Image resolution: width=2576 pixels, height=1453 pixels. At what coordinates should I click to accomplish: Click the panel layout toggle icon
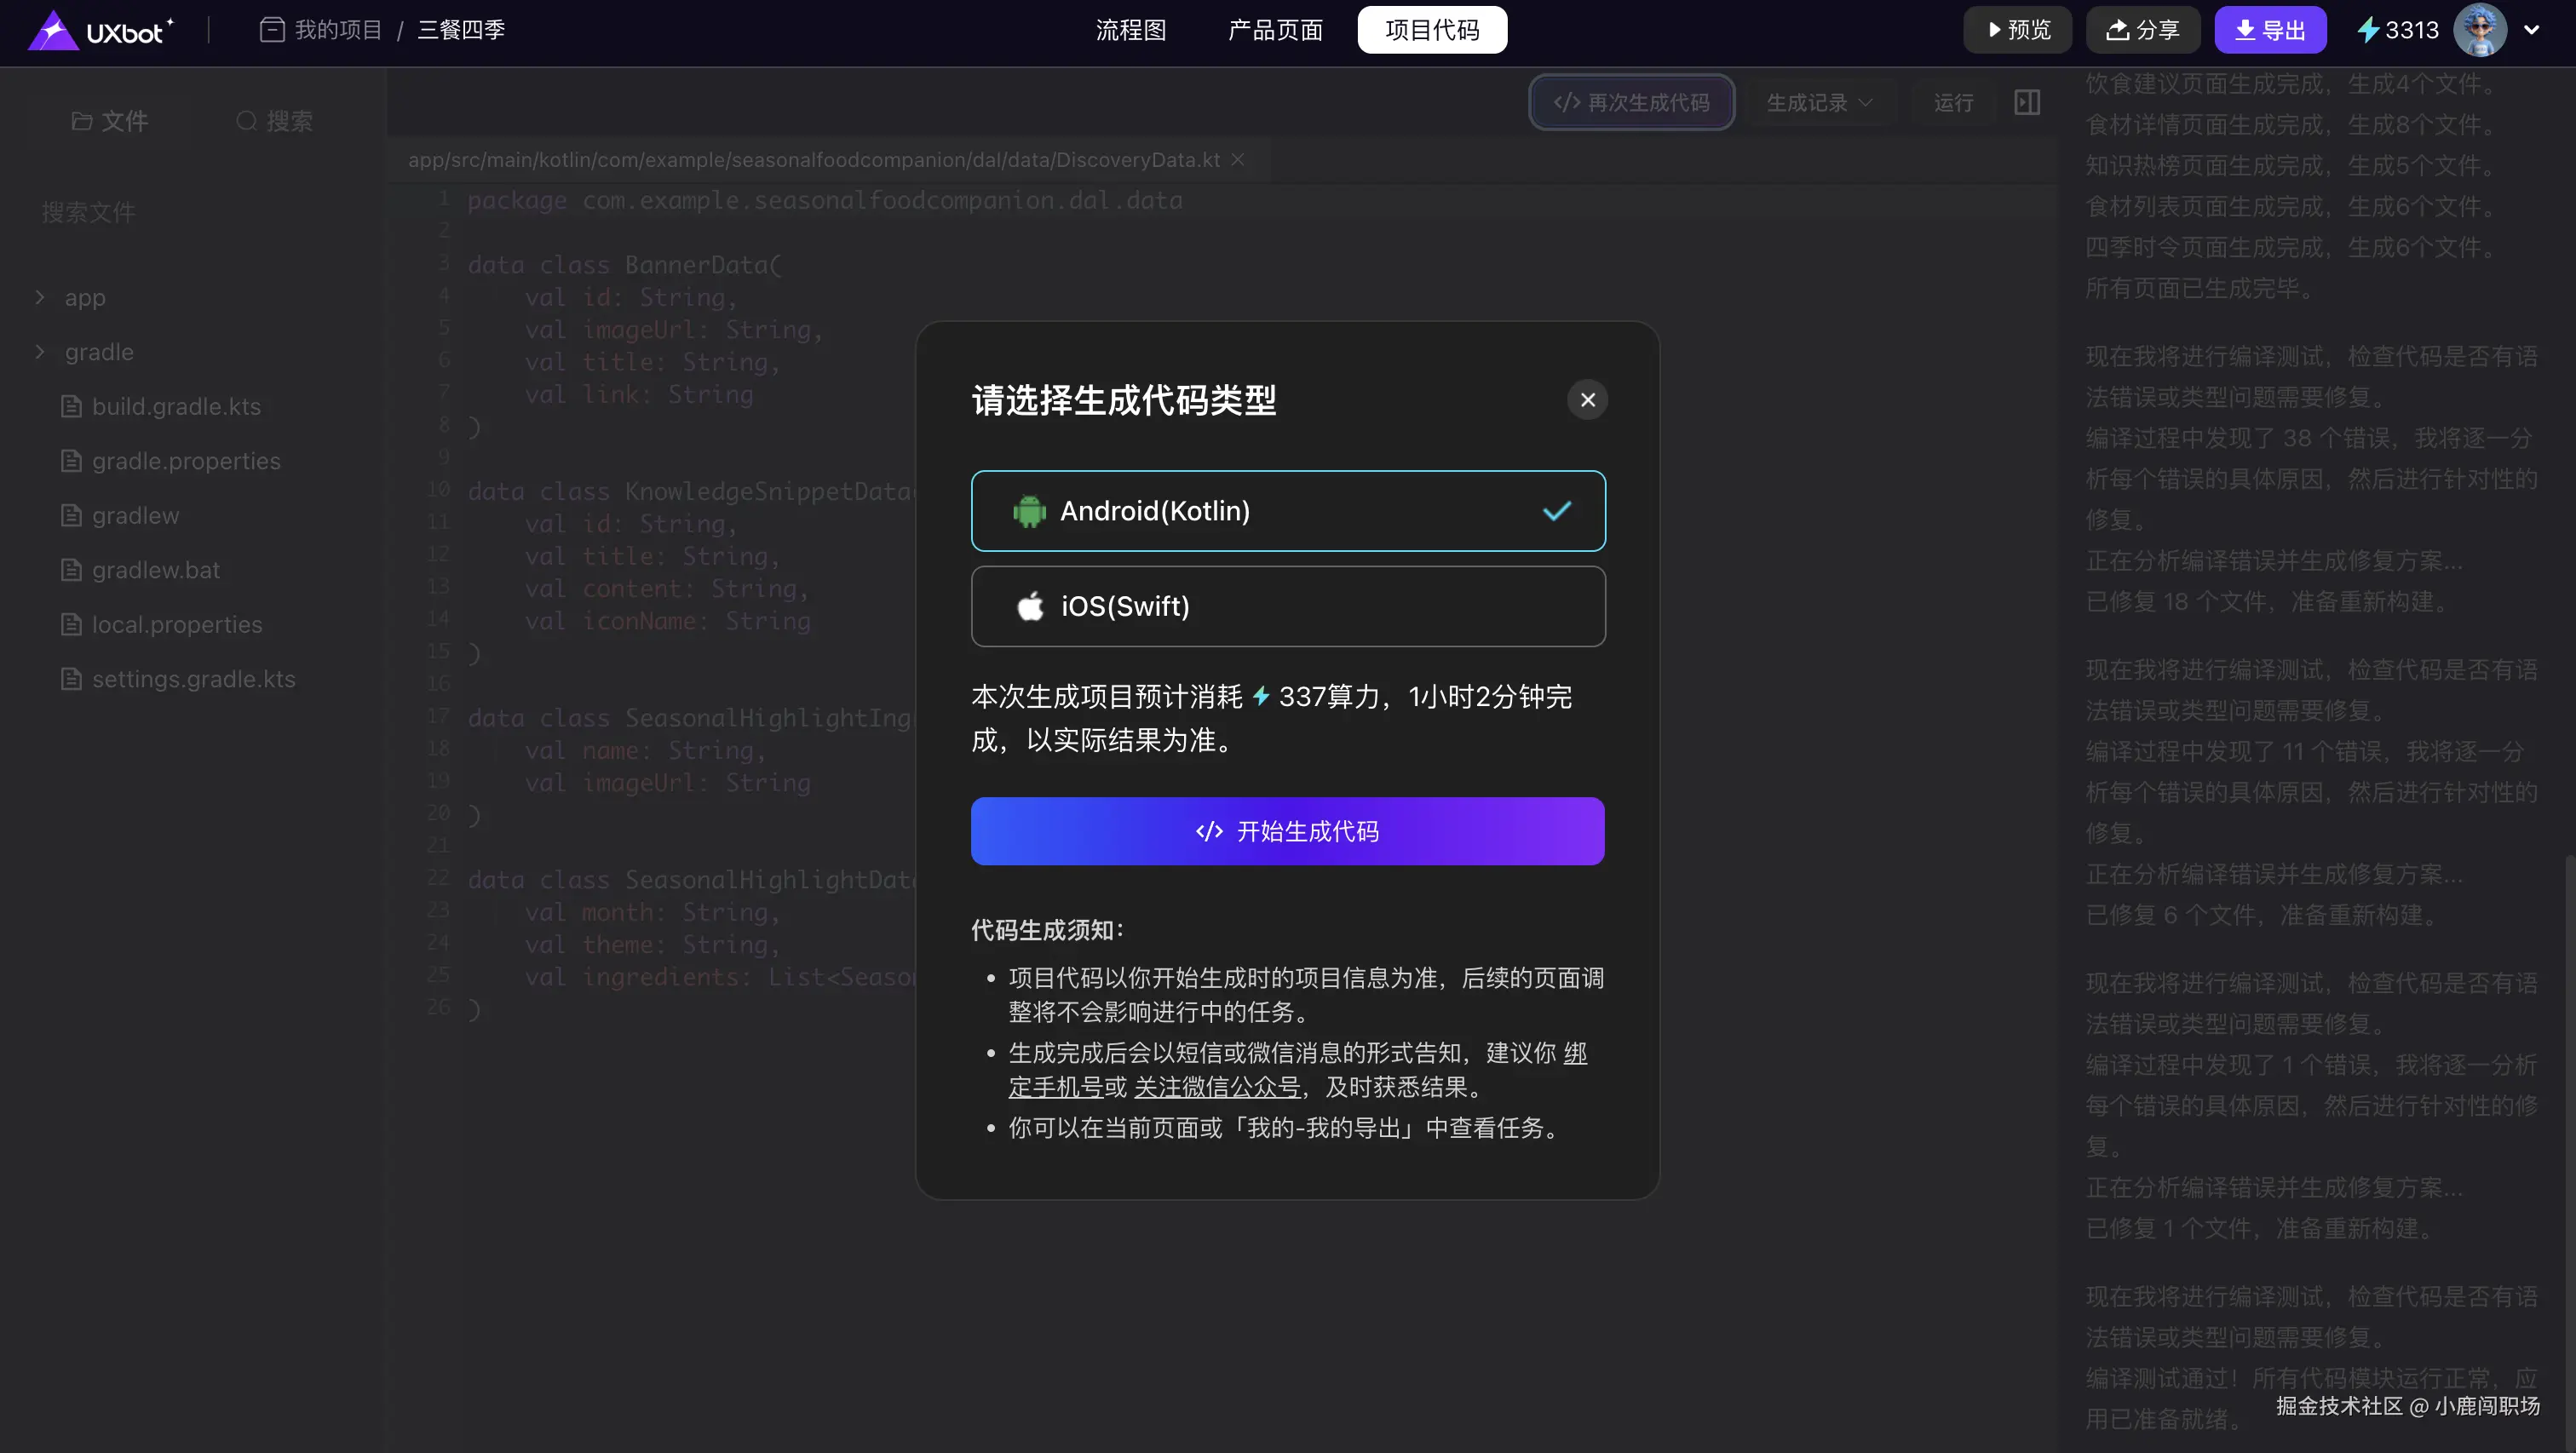pos(2027,102)
